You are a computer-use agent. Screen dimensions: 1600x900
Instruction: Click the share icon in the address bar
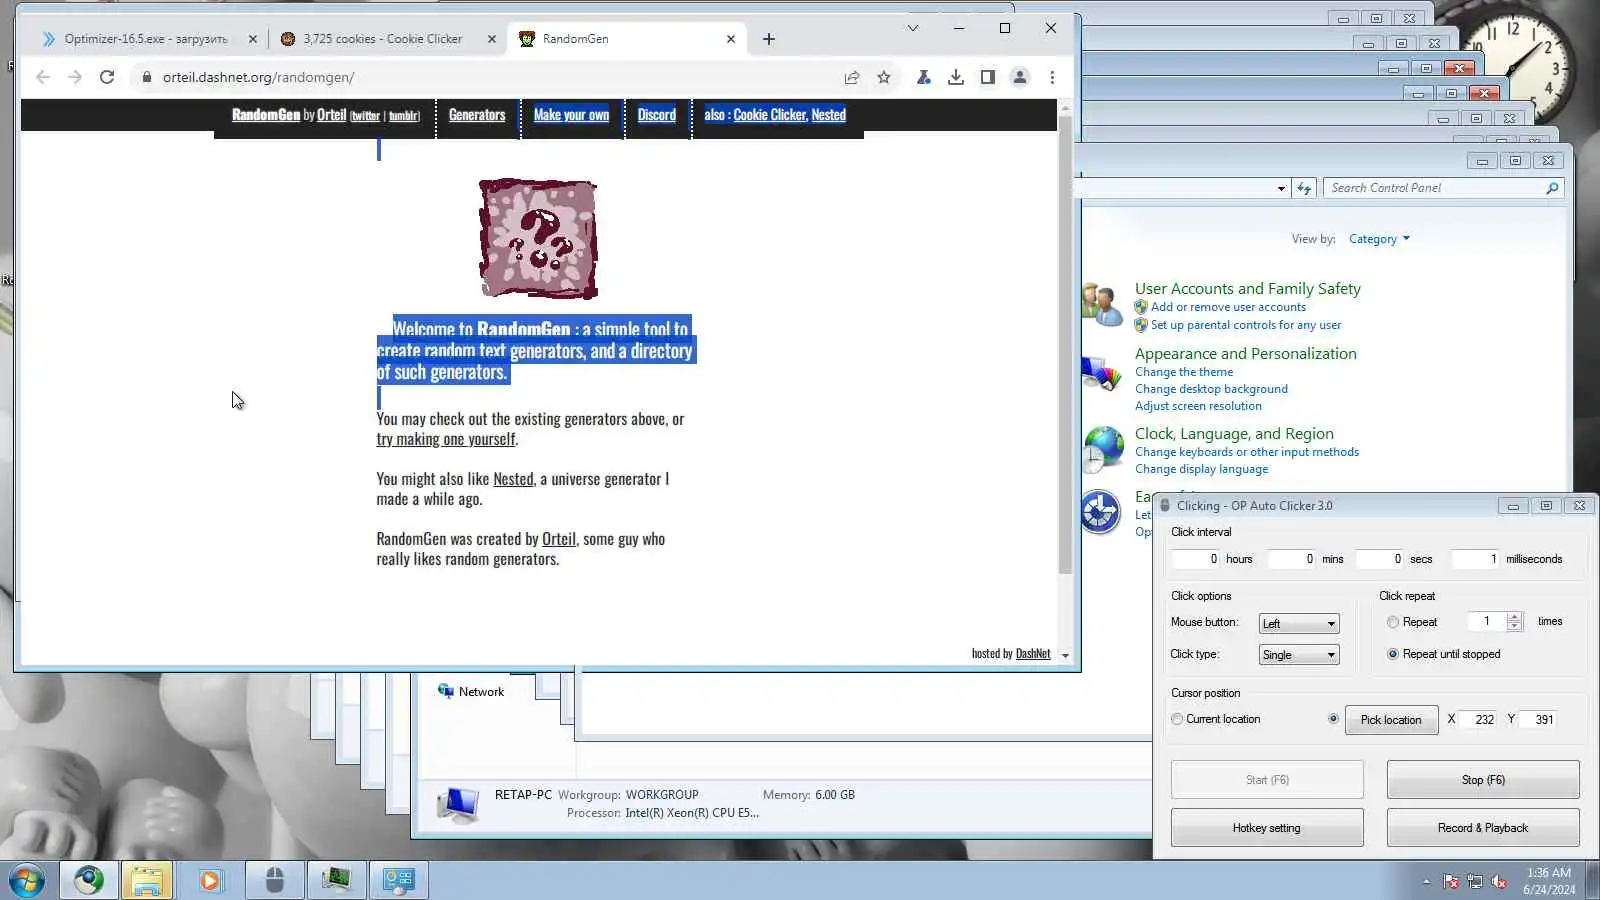(x=852, y=77)
